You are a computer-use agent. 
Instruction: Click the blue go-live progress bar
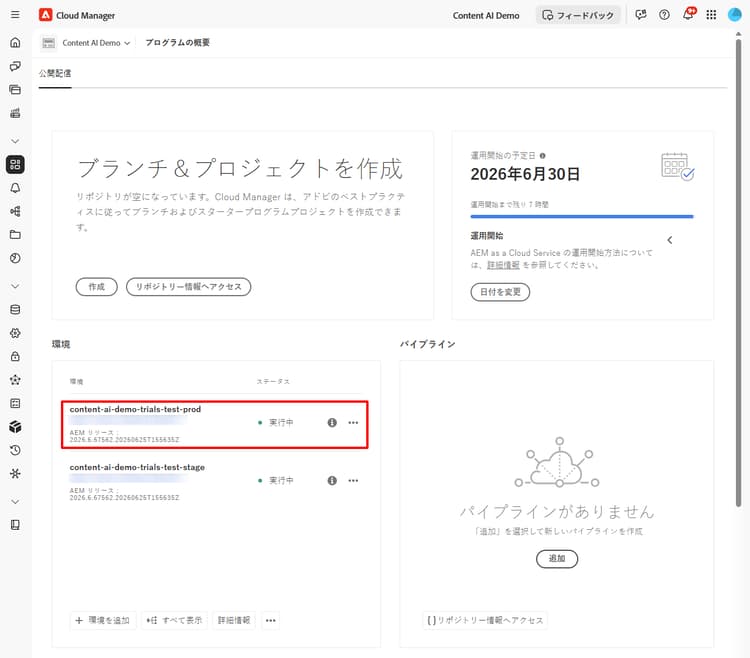582,217
